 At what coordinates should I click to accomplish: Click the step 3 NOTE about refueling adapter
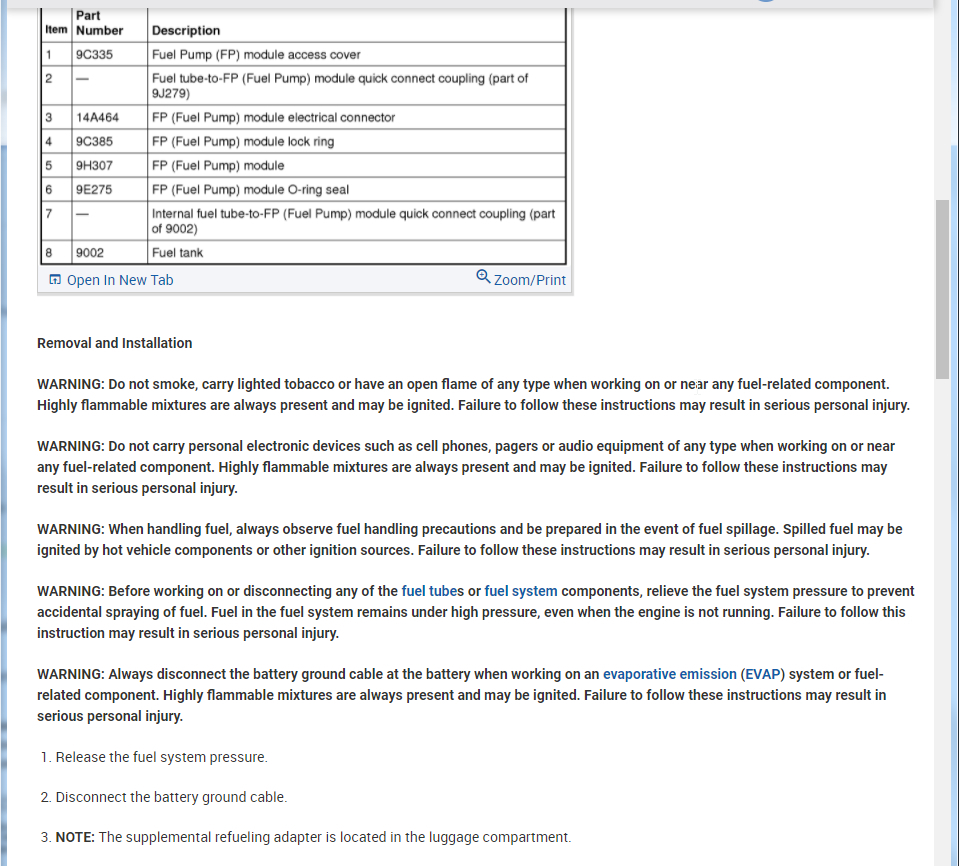tap(313, 837)
